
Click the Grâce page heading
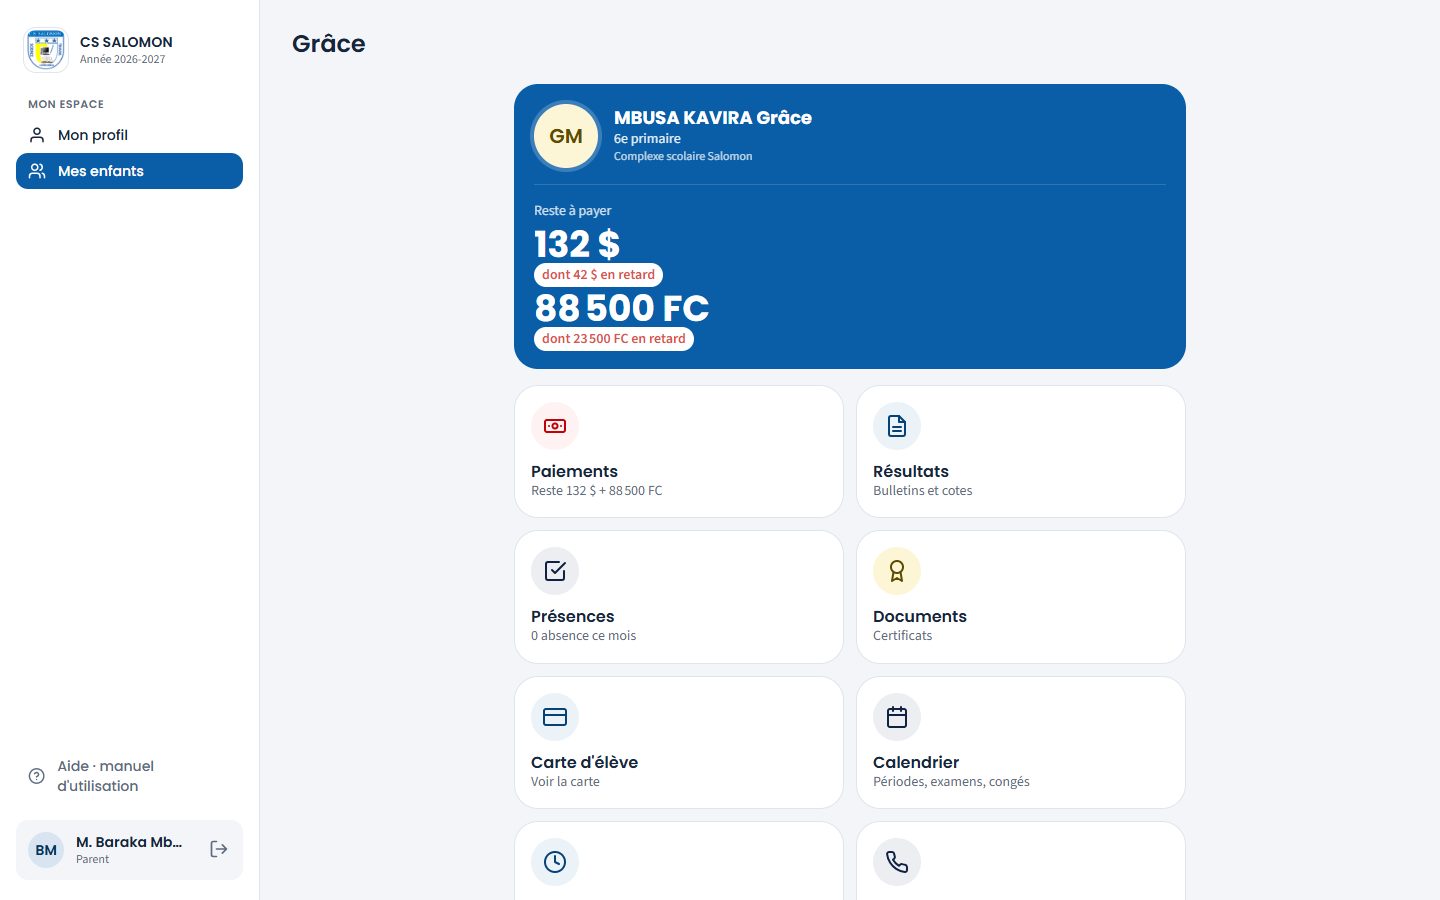[329, 43]
